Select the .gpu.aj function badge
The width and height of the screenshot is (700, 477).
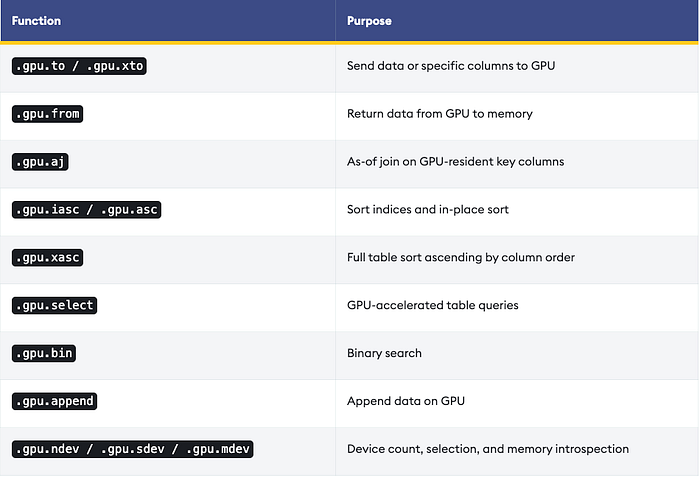pyautogui.click(x=40, y=162)
